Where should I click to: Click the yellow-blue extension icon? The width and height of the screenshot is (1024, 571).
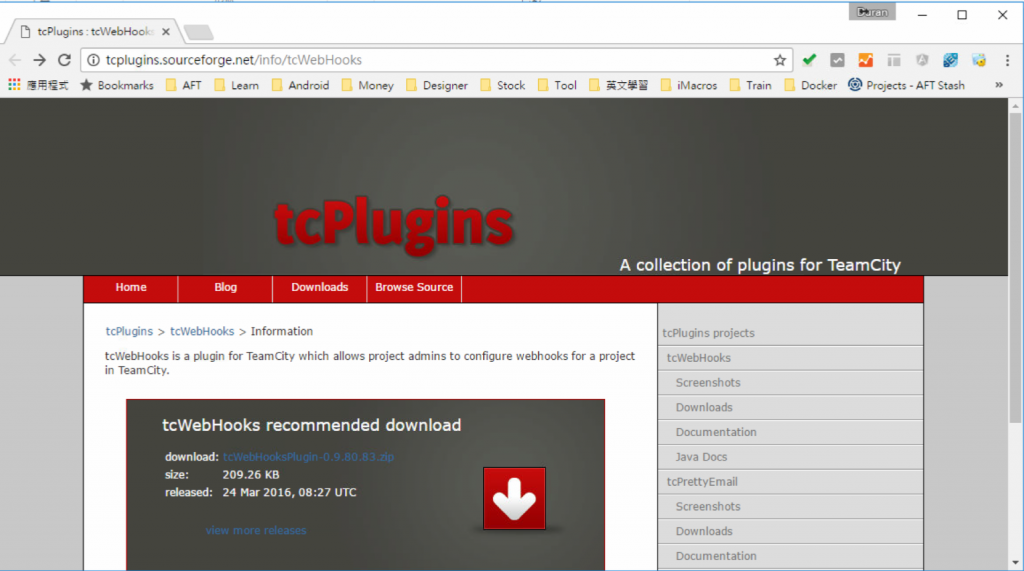[x=979, y=60]
